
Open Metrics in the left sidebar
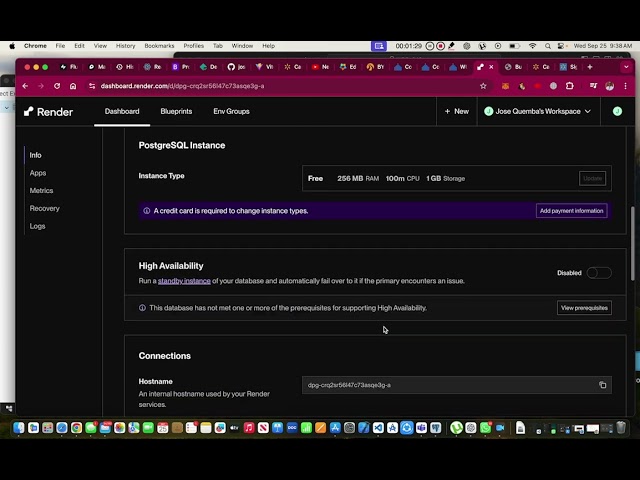[x=41, y=191]
